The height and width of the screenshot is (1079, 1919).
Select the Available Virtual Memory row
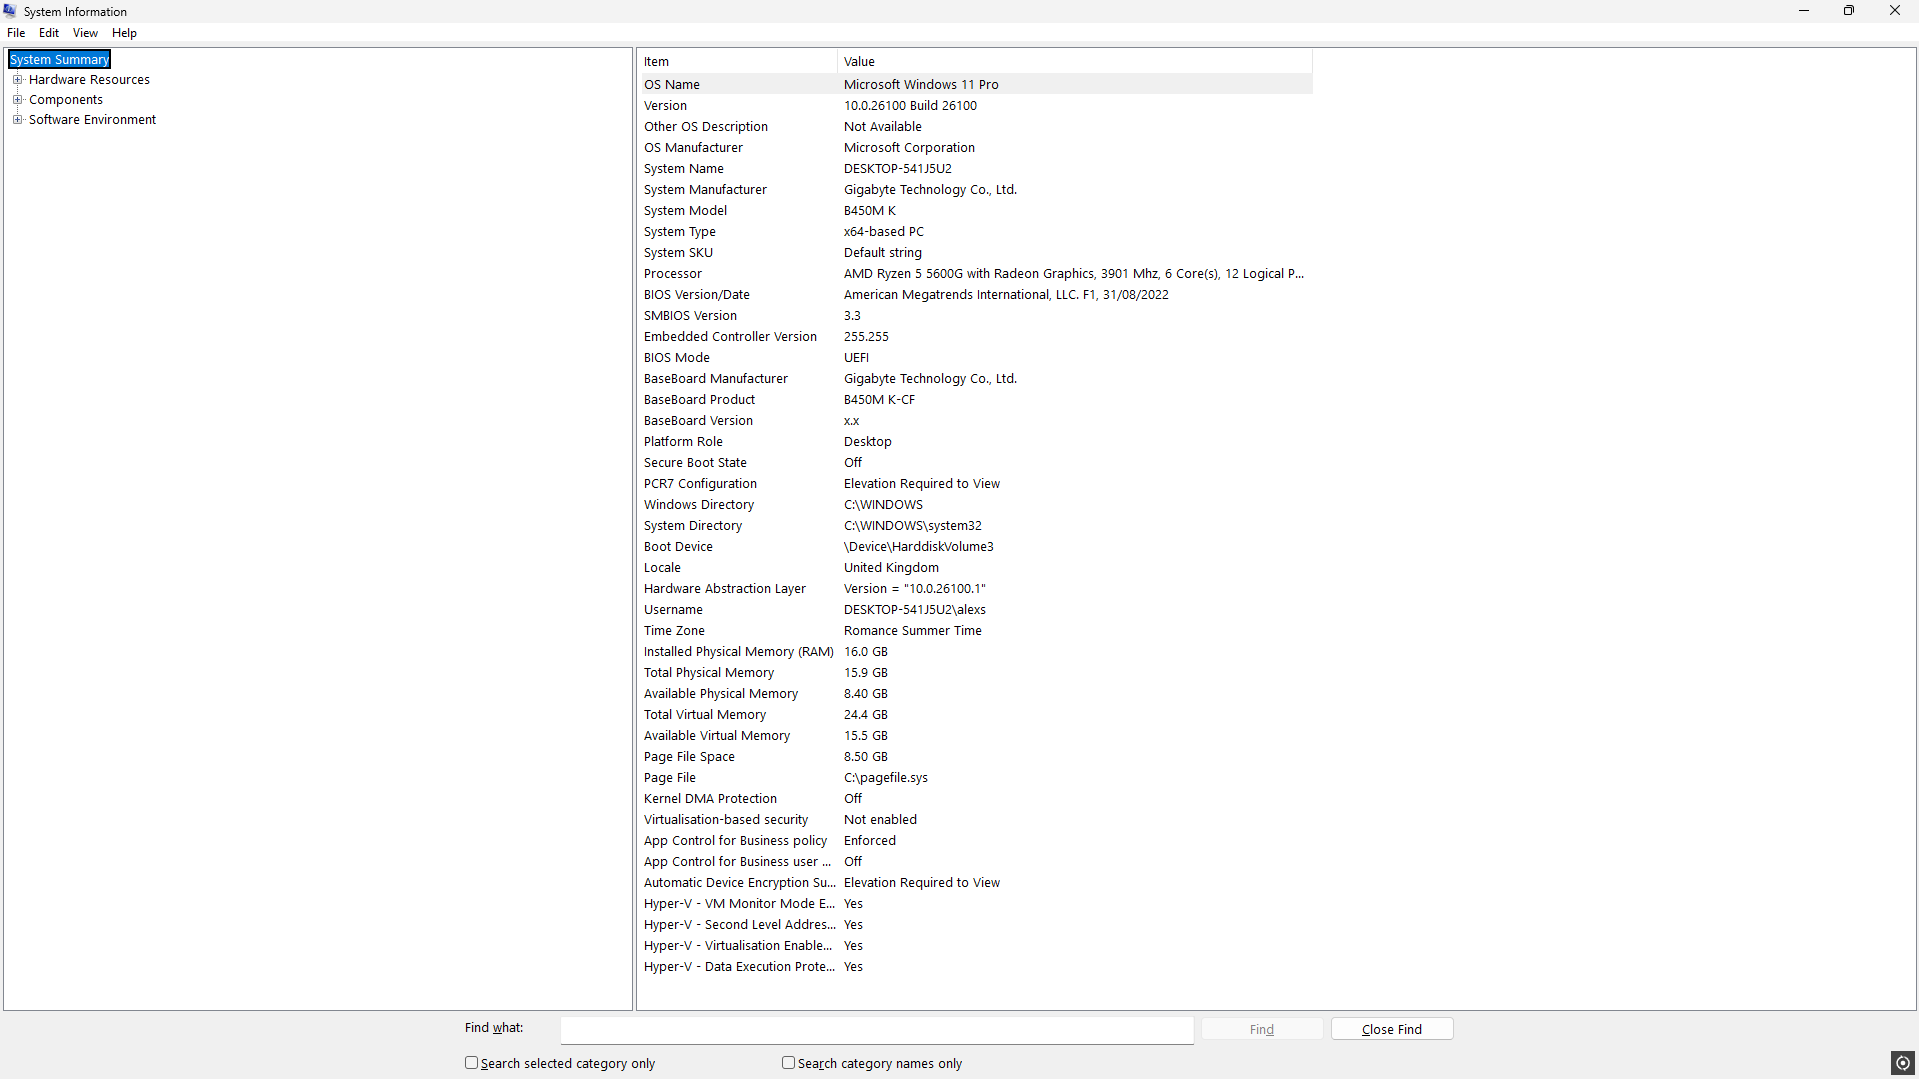click(976, 736)
